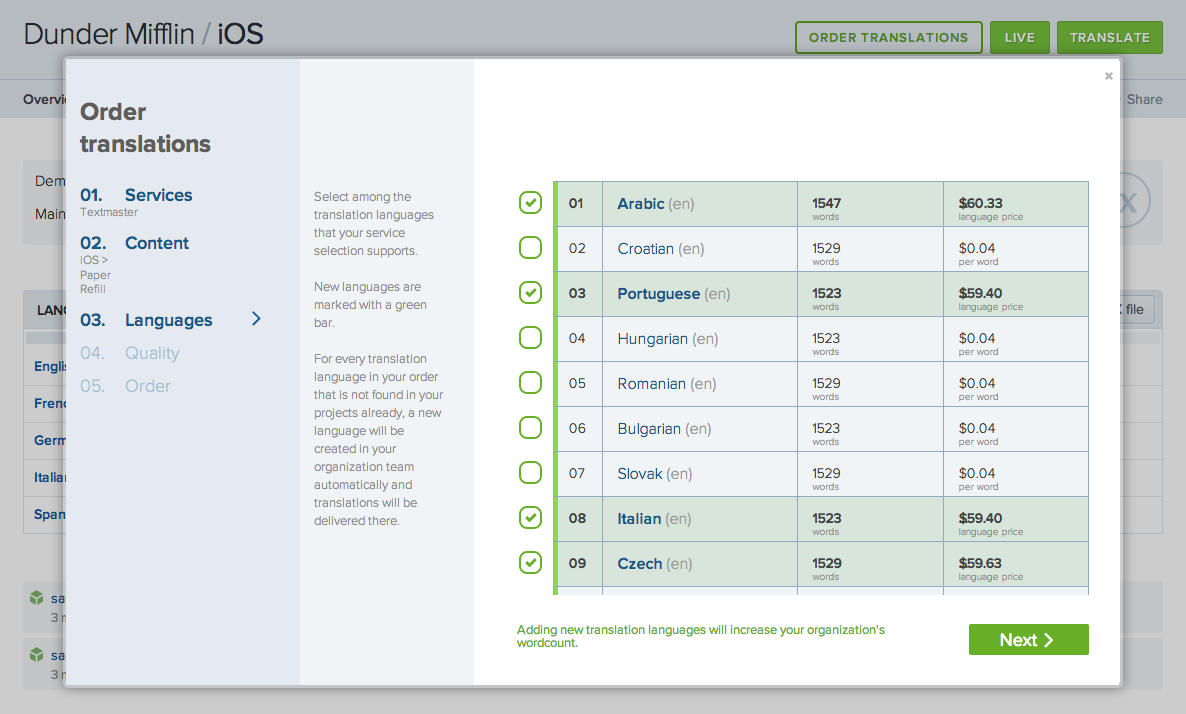The width and height of the screenshot is (1186, 714).
Task: Uncheck the Czech language checkbox
Action: [x=530, y=563]
